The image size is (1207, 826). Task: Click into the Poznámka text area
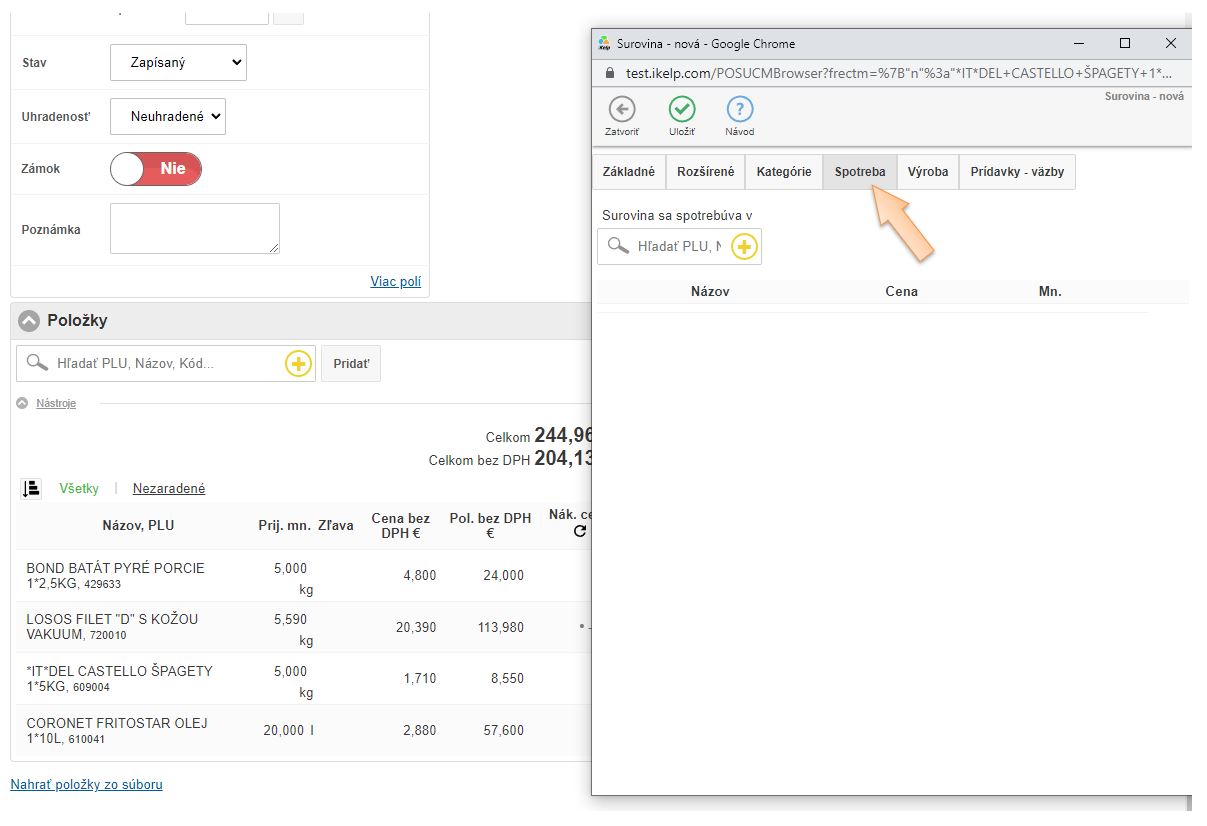point(194,229)
